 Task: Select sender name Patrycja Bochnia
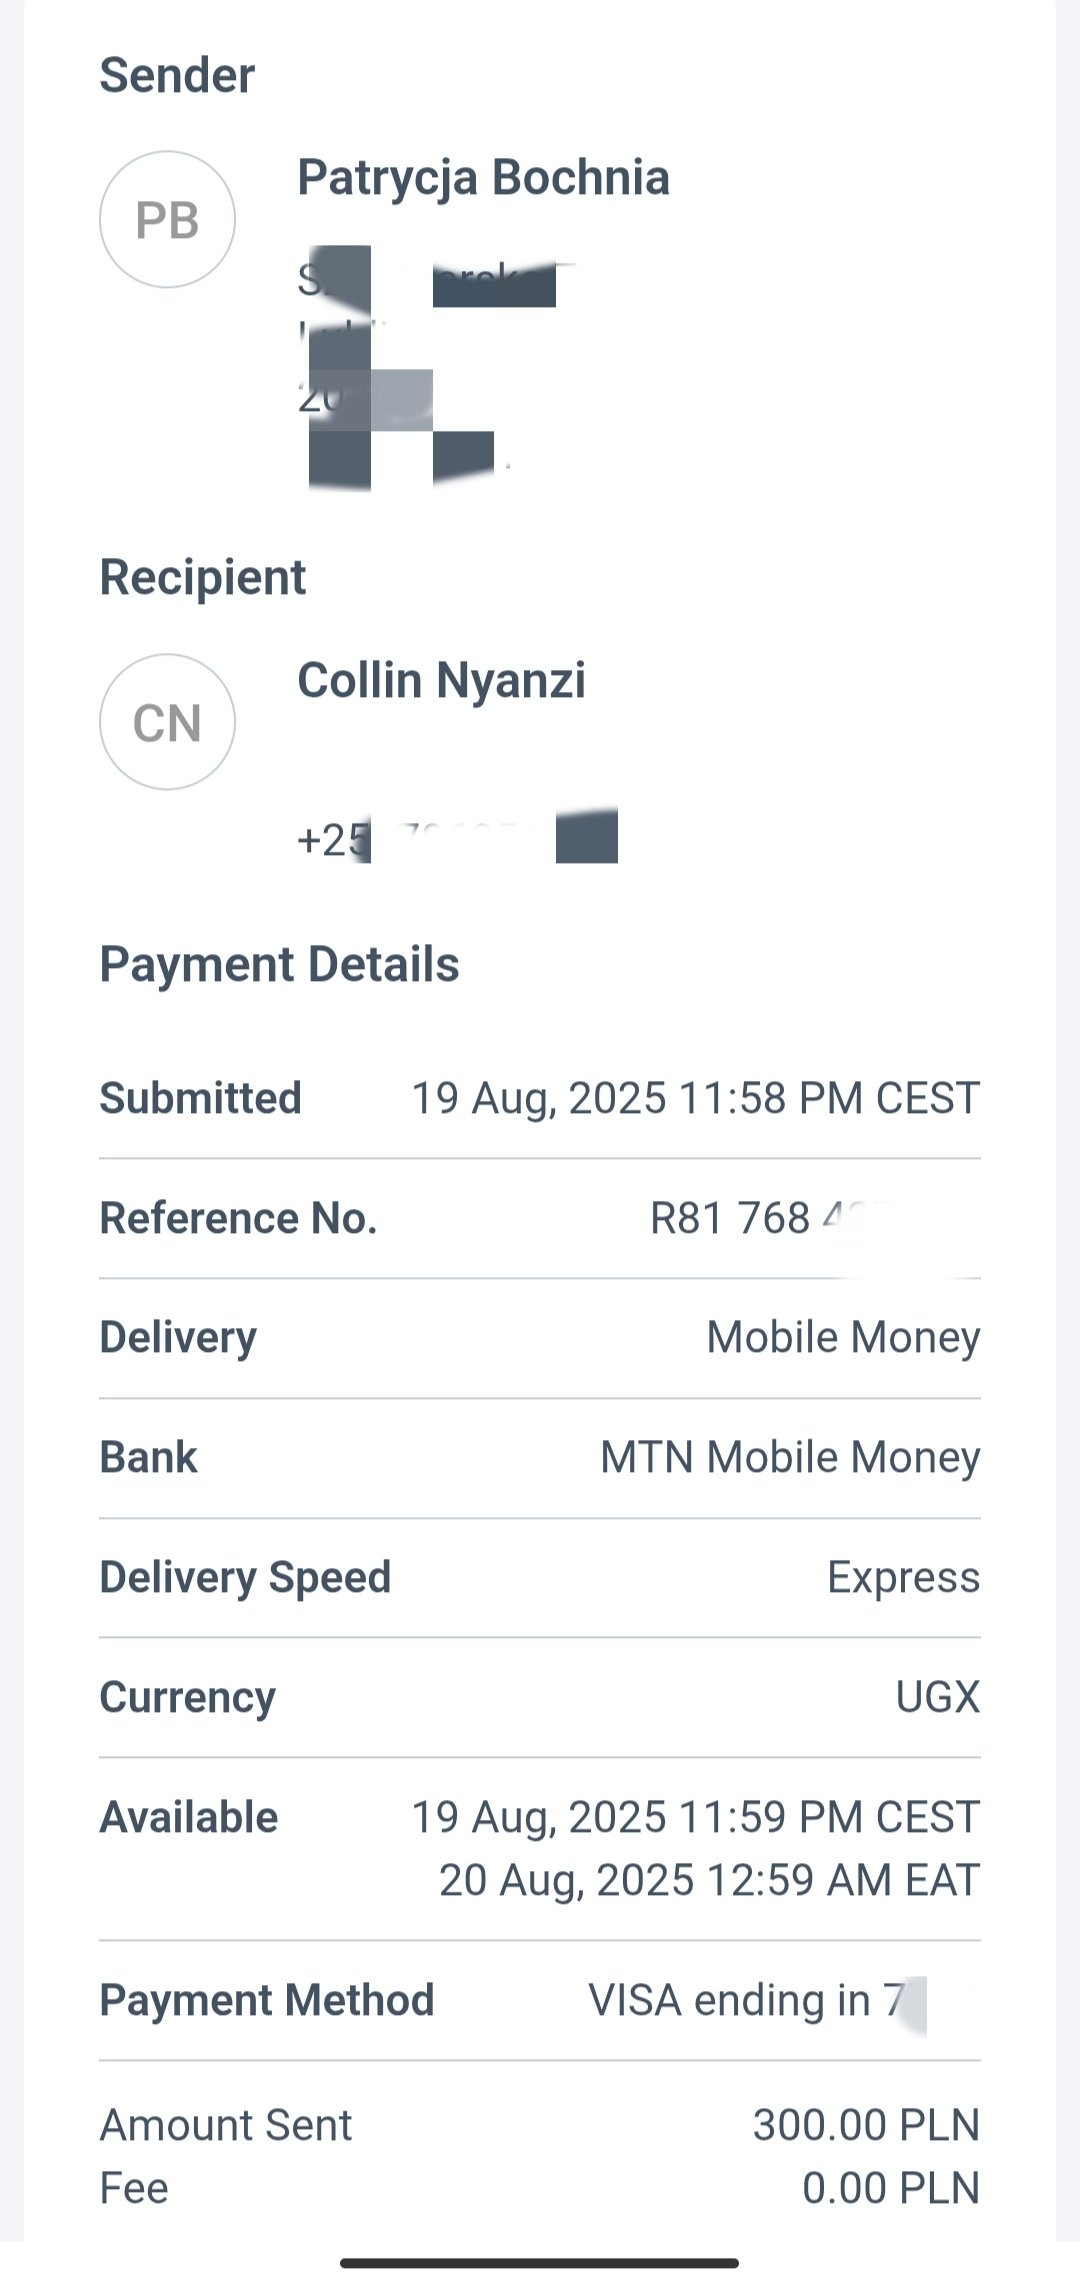click(x=484, y=179)
